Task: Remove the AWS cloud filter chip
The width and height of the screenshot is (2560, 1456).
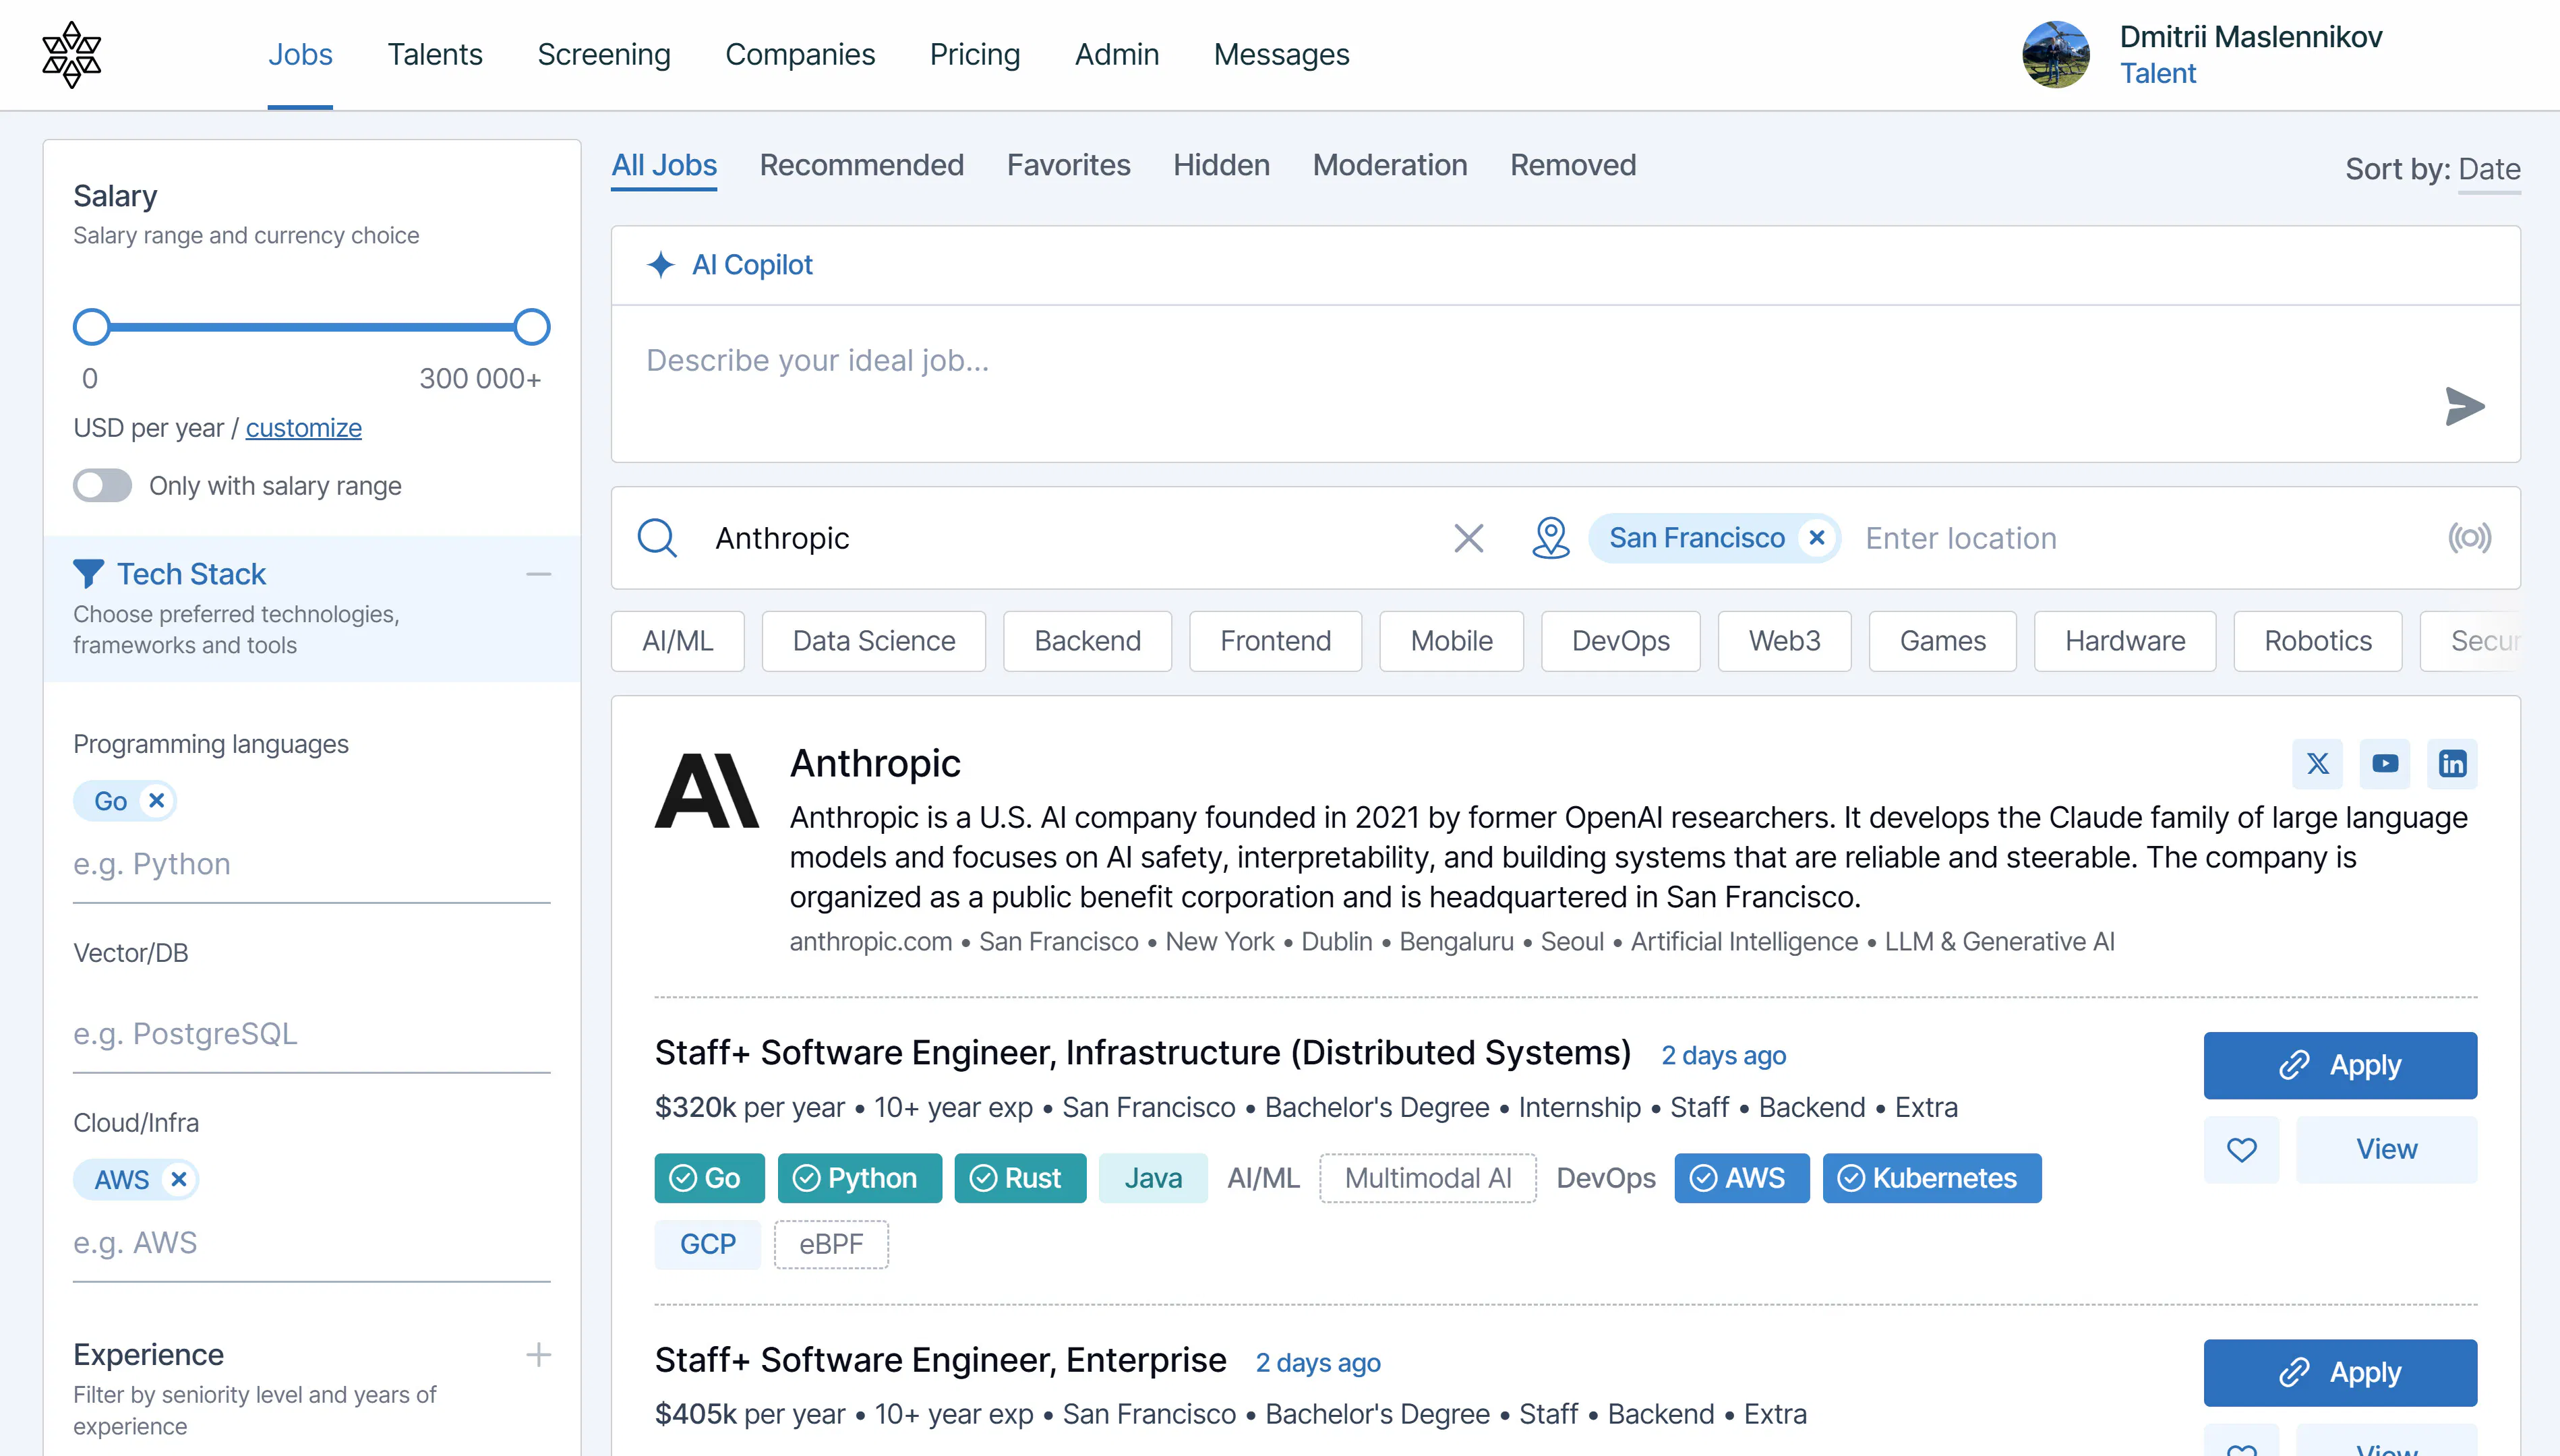Action: point(178,1180)
